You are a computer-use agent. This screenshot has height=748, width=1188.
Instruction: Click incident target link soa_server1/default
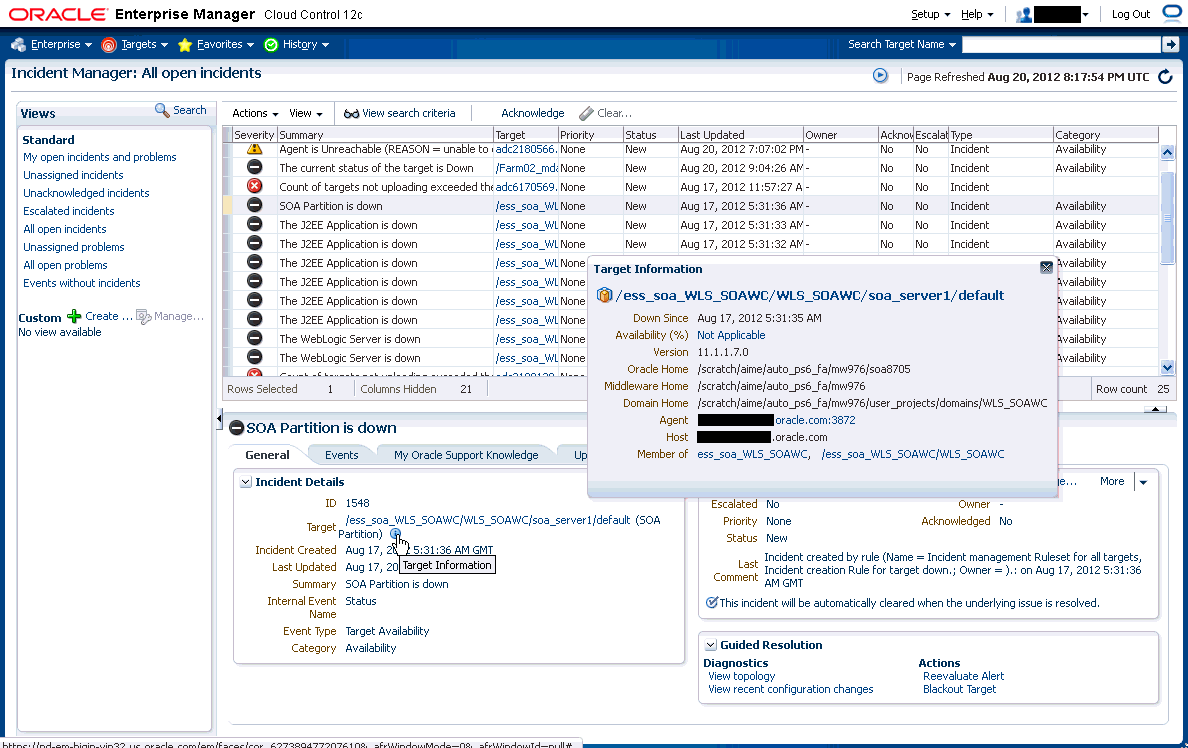(x=488, y=521)
